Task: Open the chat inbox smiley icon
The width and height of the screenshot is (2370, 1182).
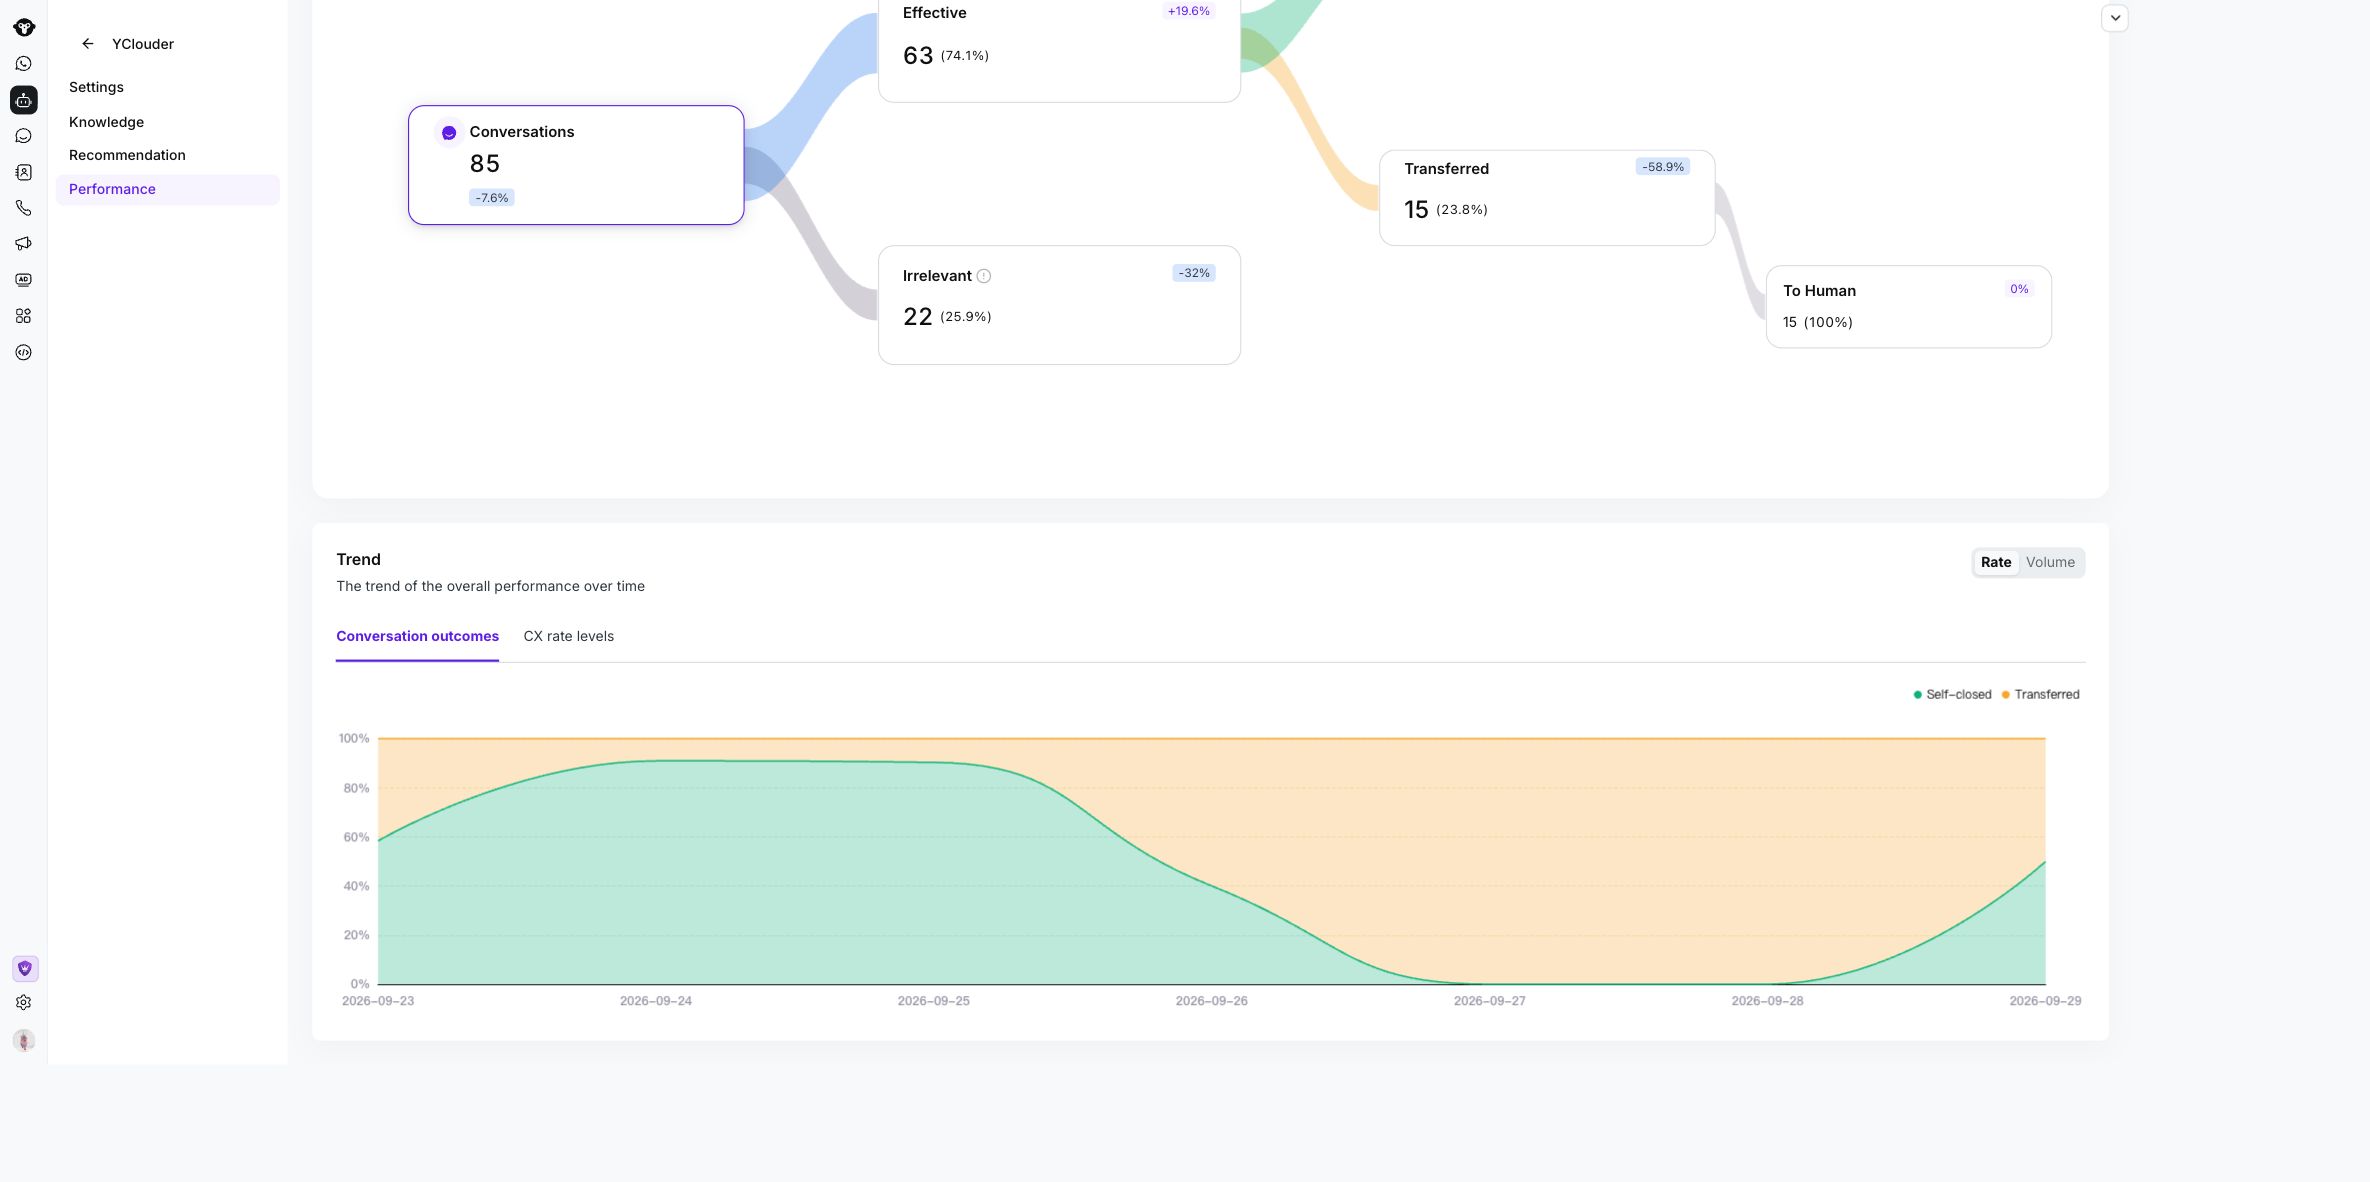Action: [24, 136]
